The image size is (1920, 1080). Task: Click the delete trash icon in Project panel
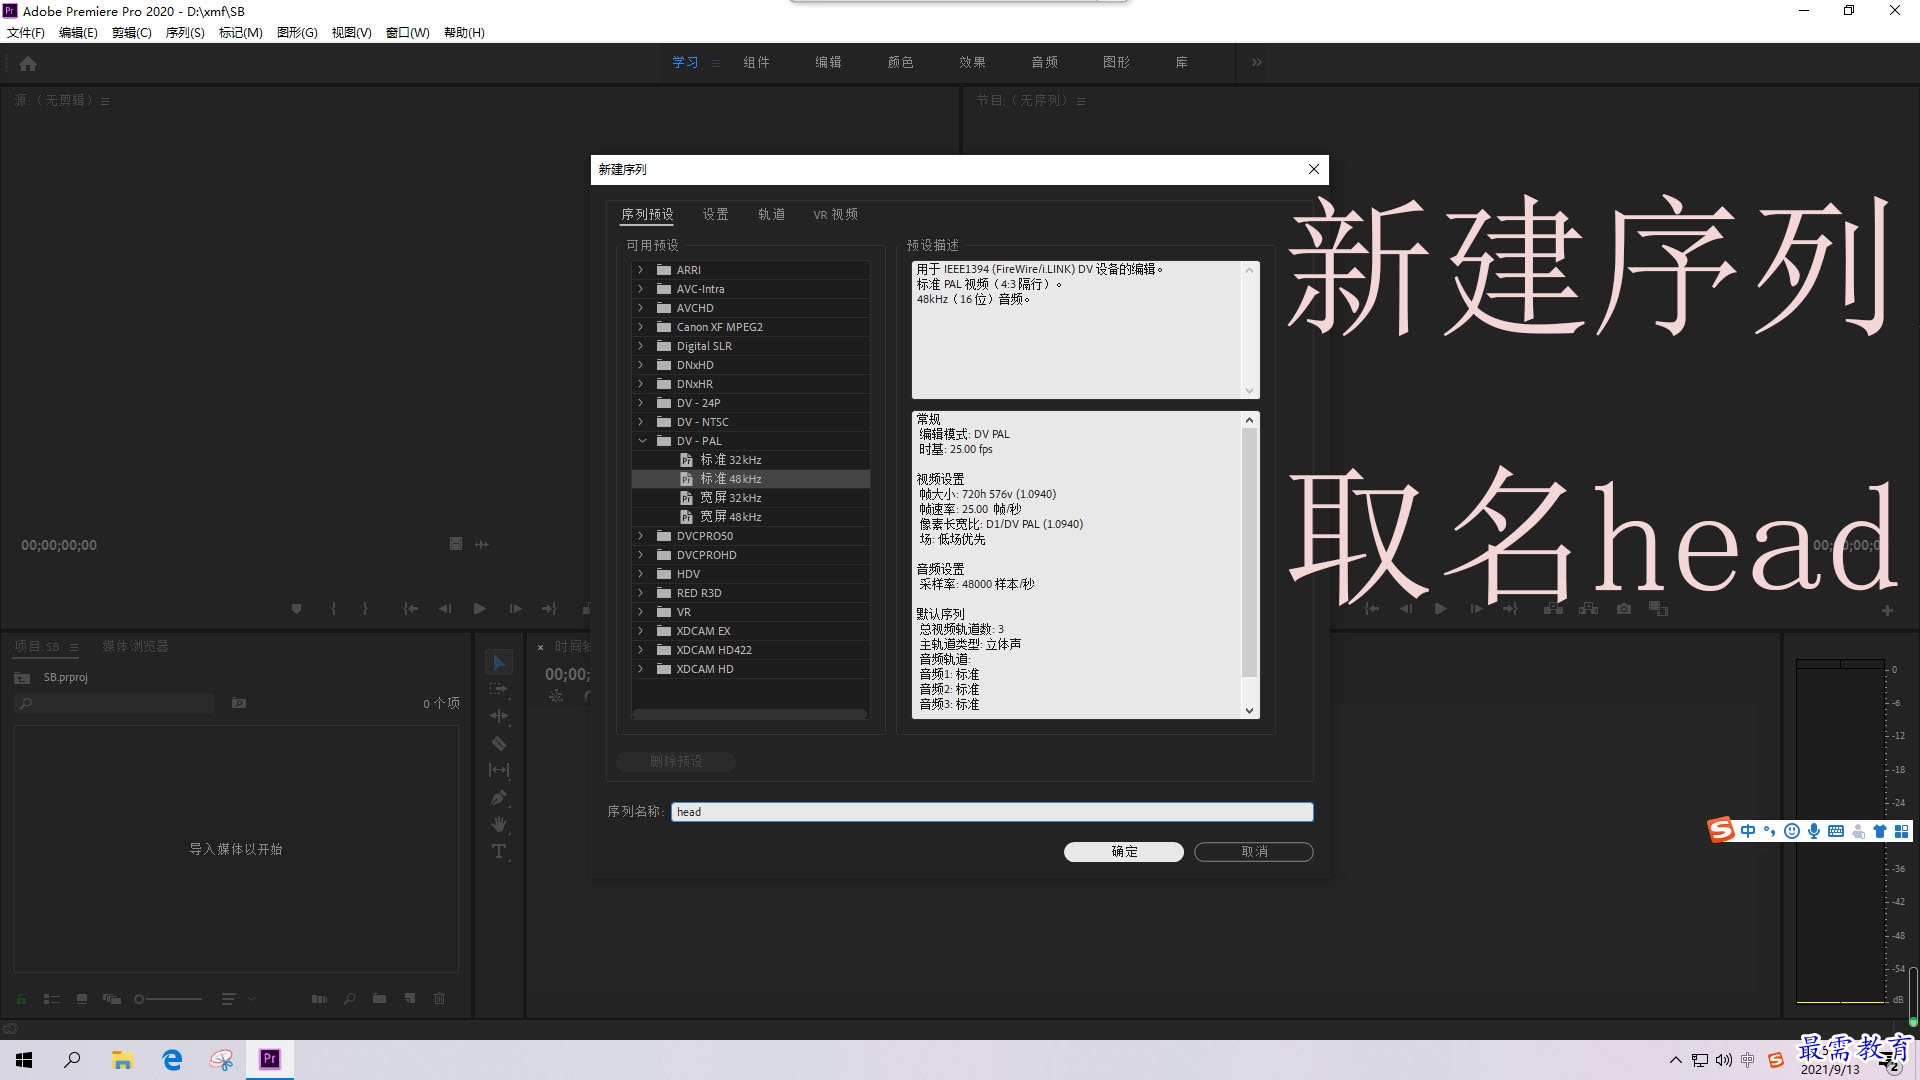click(x=439, y=998)
